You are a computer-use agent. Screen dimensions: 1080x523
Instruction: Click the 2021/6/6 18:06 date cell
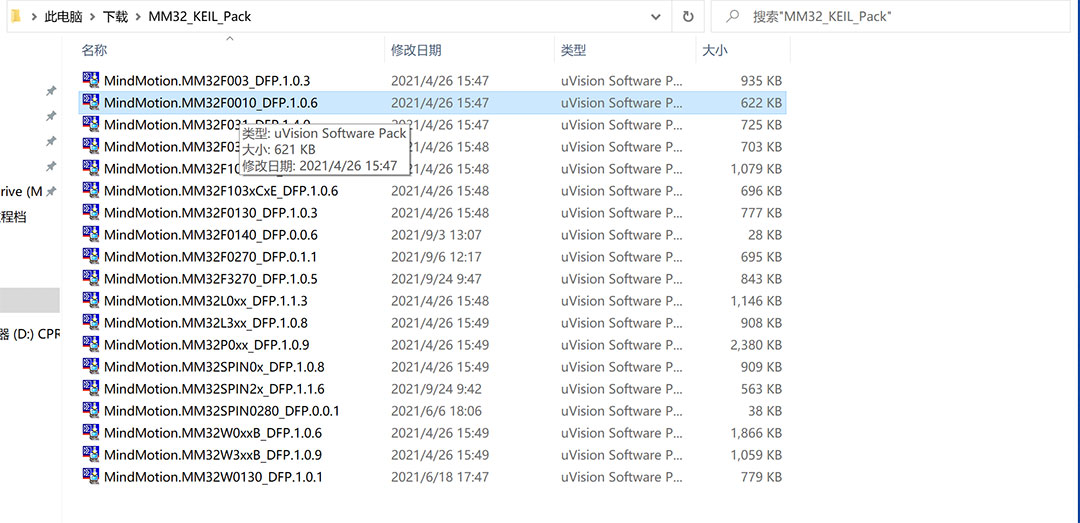[436, 411]
